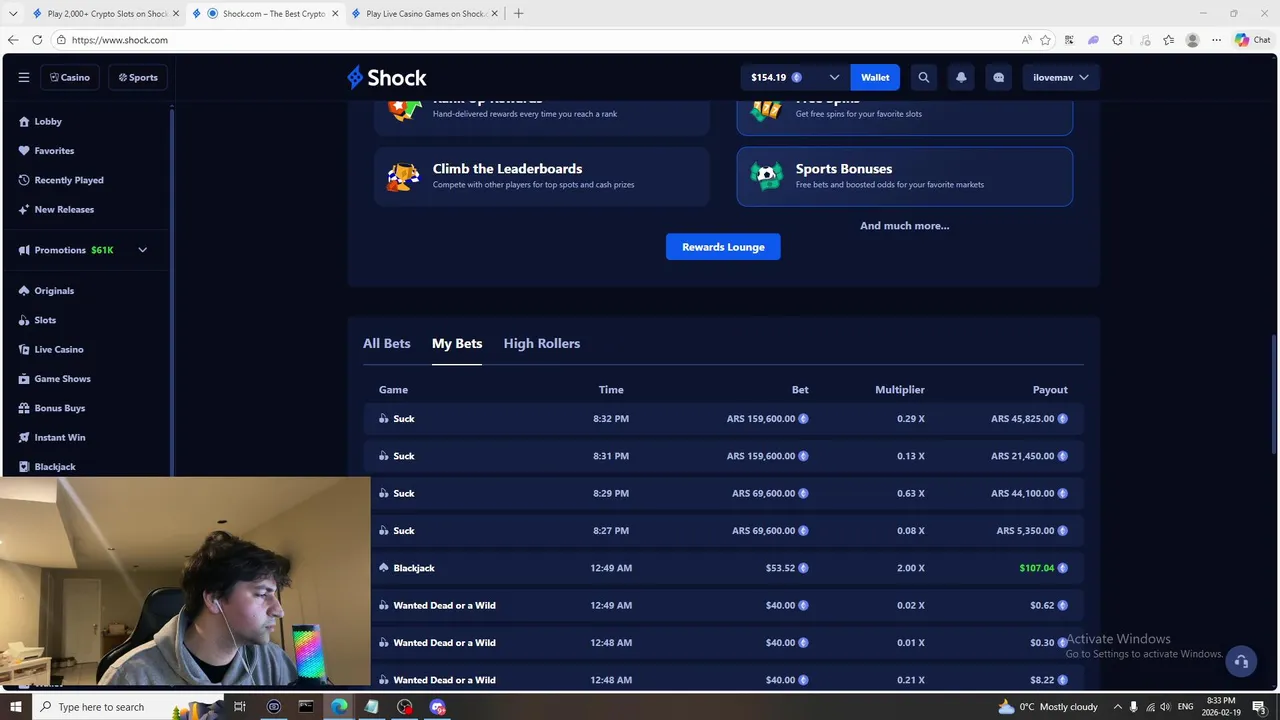Expand the Promotions sidebar section
This screenshot has height=720, width=1280.
point(142,250)
